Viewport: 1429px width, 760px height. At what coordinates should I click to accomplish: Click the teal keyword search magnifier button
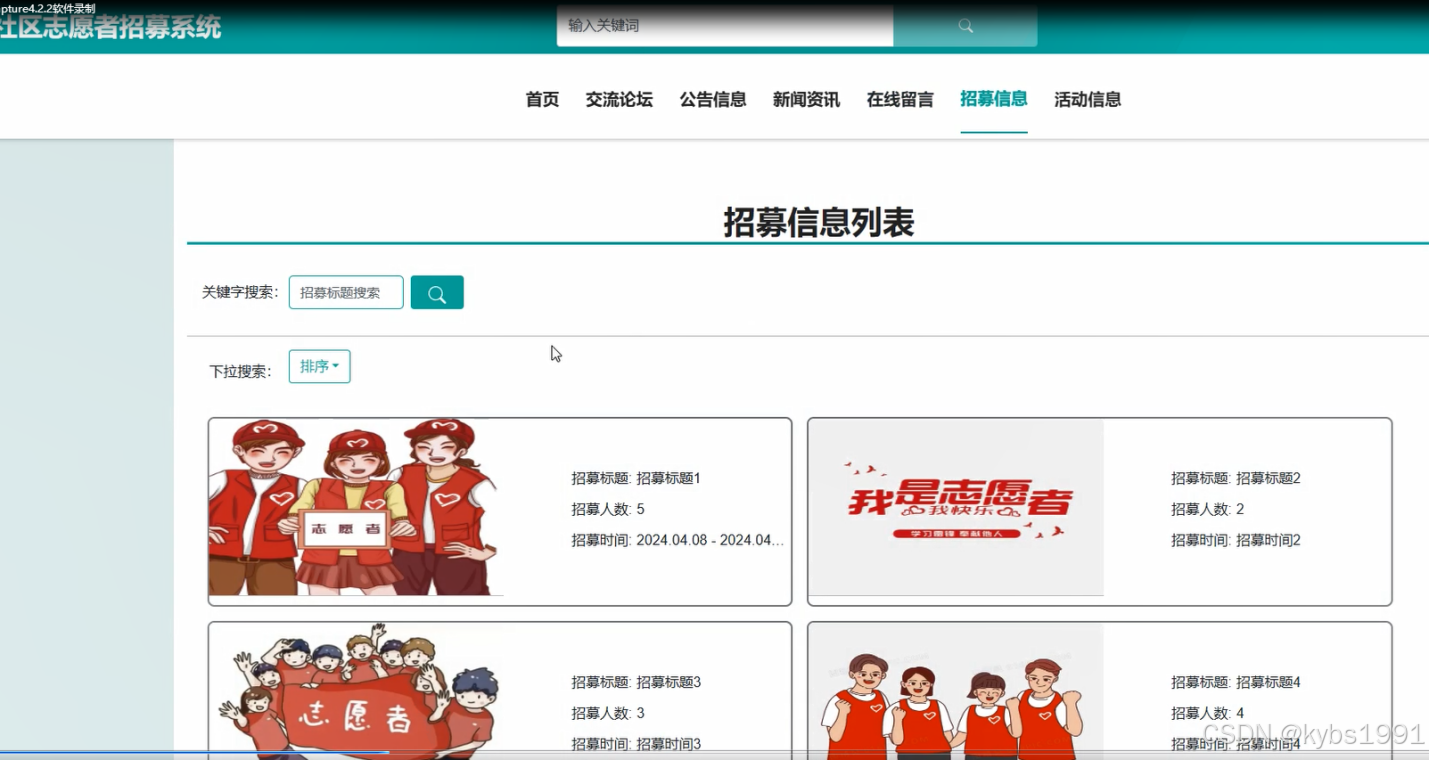437,292
